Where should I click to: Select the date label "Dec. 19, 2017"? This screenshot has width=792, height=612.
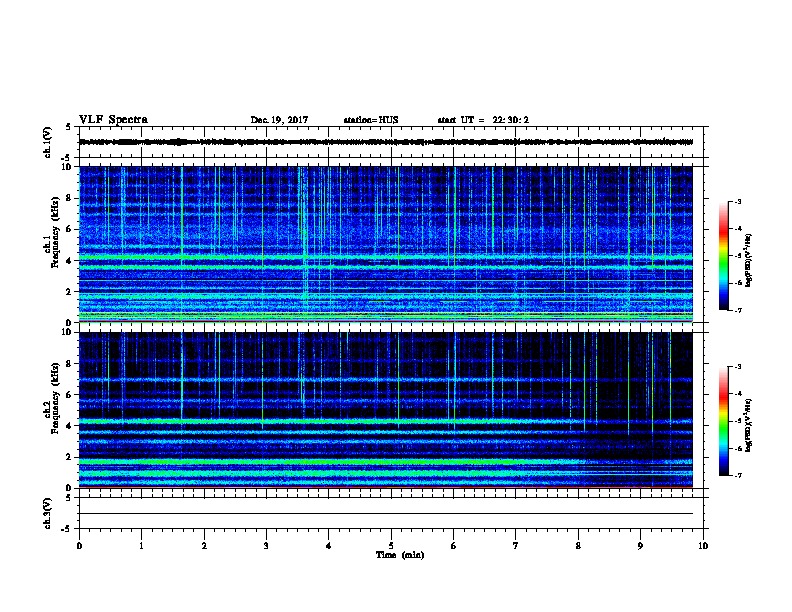[279, 120]
